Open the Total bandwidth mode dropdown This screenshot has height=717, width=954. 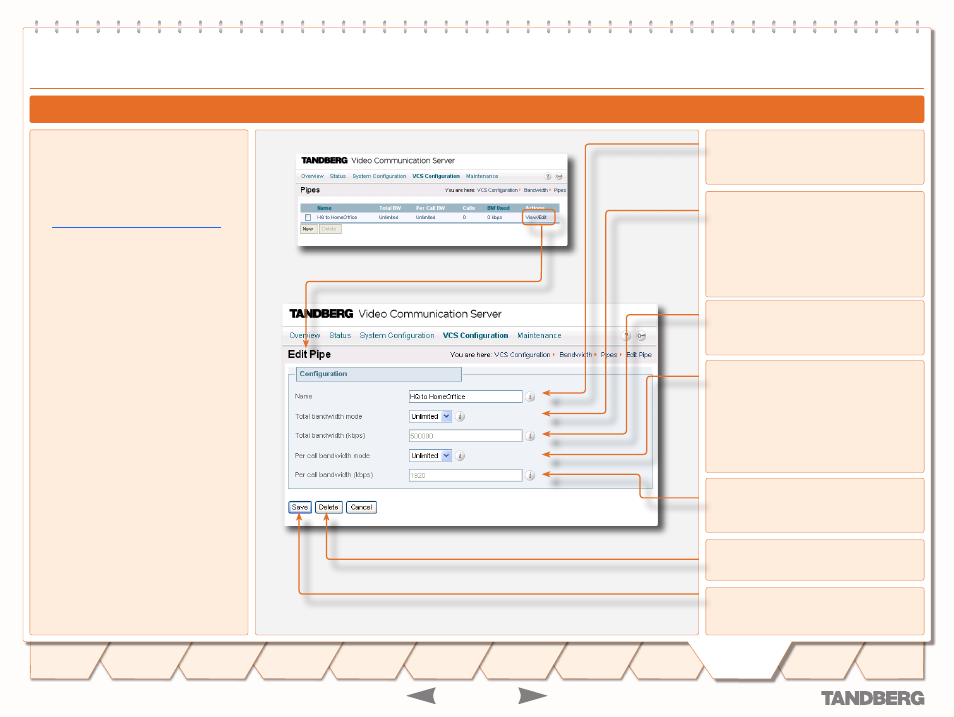tap(430, 417)
